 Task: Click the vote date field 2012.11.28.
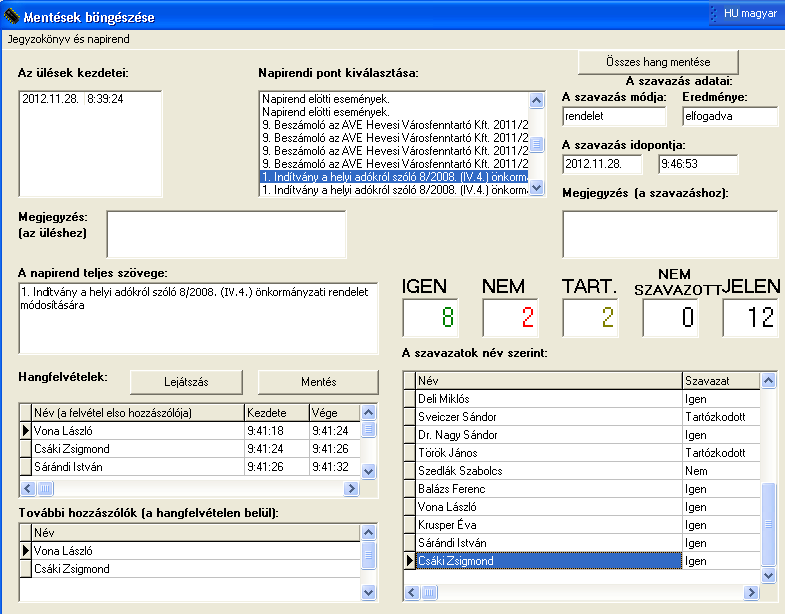(602, 164)
